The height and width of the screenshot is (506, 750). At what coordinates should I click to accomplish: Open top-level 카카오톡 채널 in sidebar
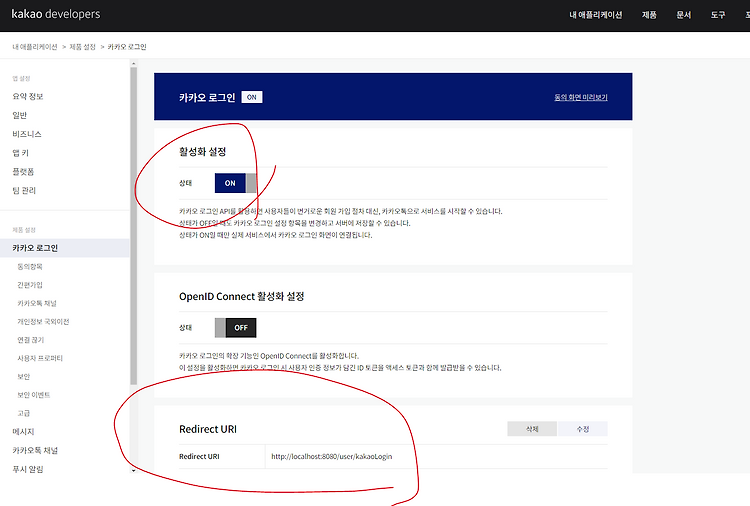tap(35, 451)
